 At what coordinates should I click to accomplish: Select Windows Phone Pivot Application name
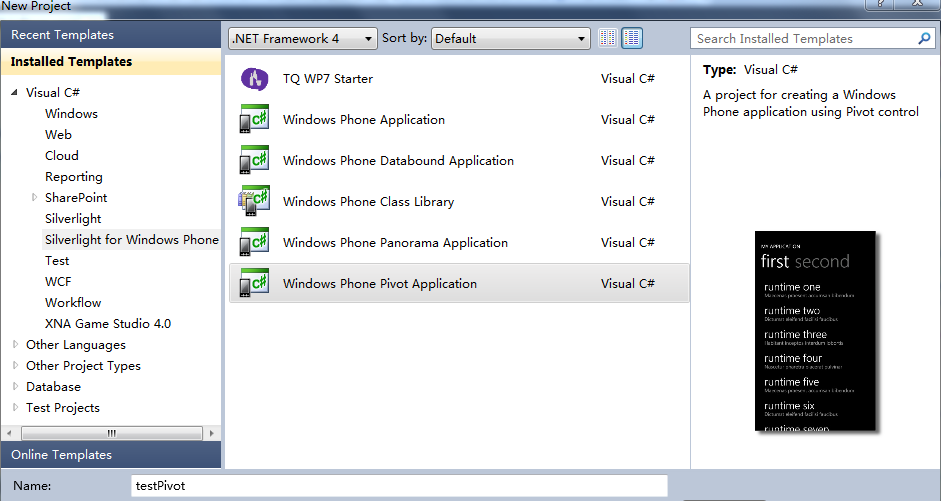(x=380, y=283)
